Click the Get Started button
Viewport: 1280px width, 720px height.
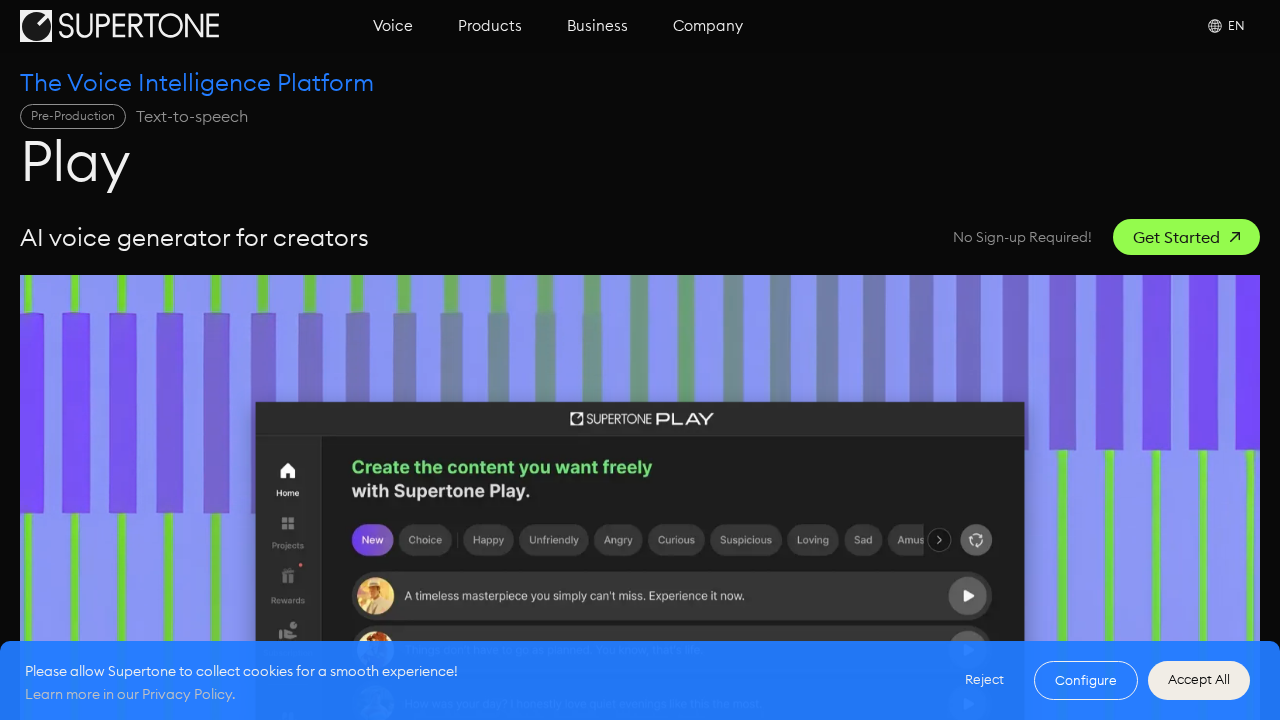tap(1186, 237)
